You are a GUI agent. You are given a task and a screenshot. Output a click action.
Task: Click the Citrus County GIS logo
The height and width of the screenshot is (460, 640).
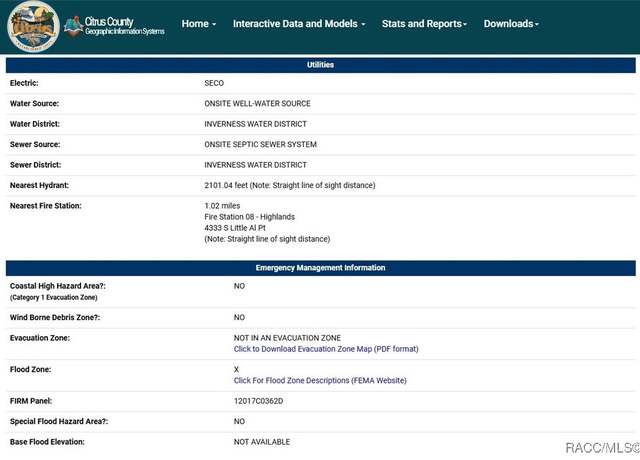click(x=114, y=27)
